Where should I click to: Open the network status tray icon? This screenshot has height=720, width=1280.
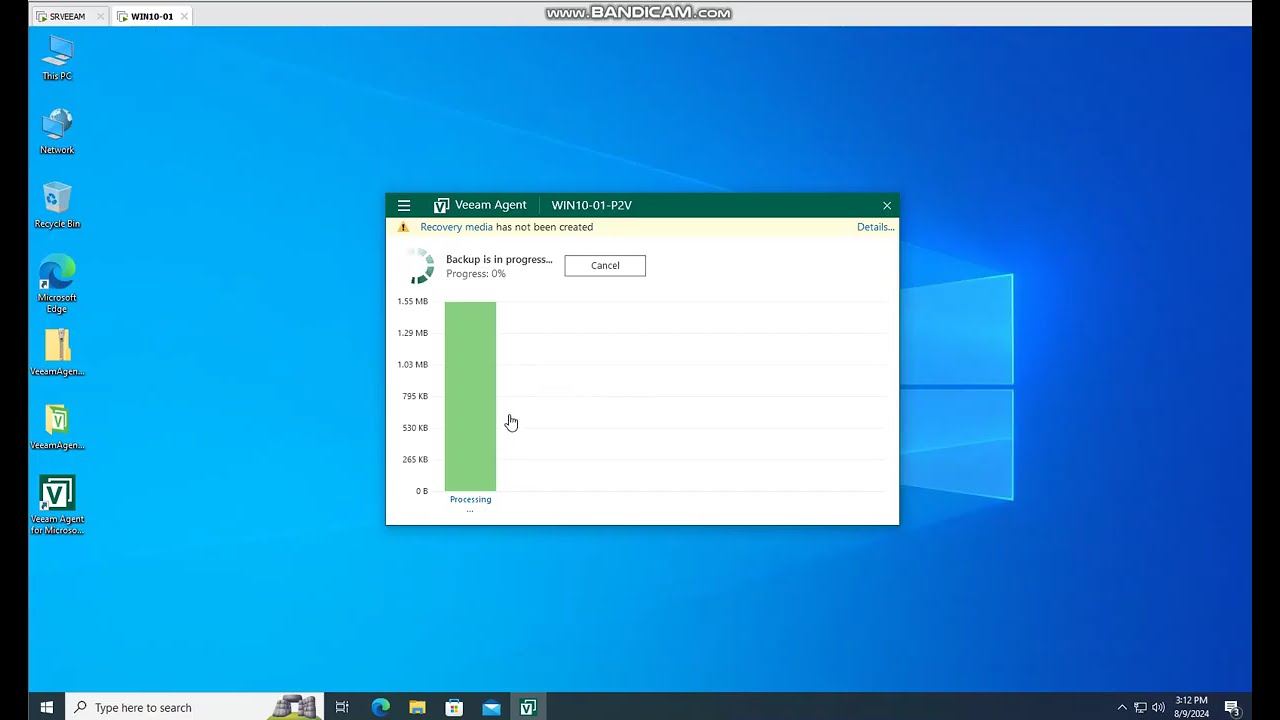point(1140,708)
